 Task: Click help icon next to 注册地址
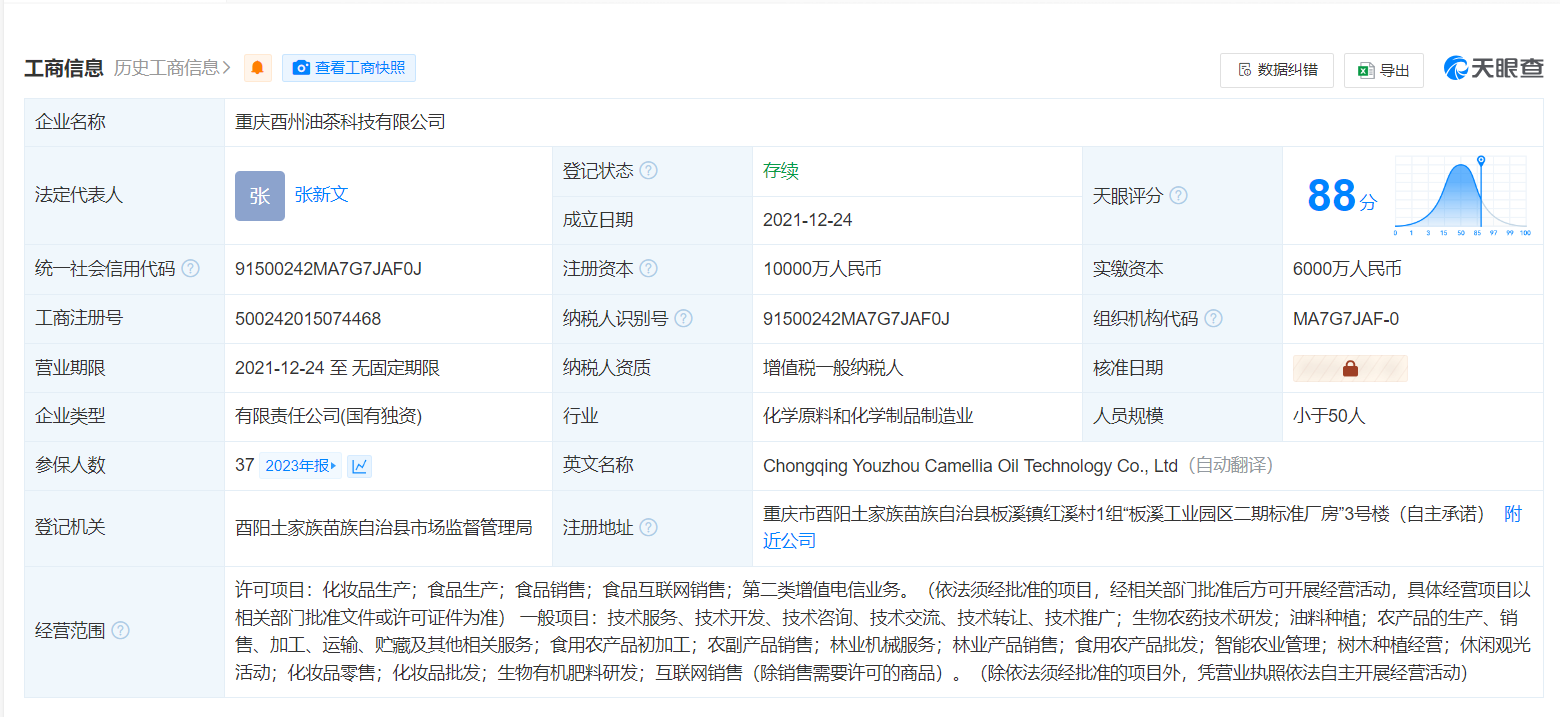[x=649, y=527]
